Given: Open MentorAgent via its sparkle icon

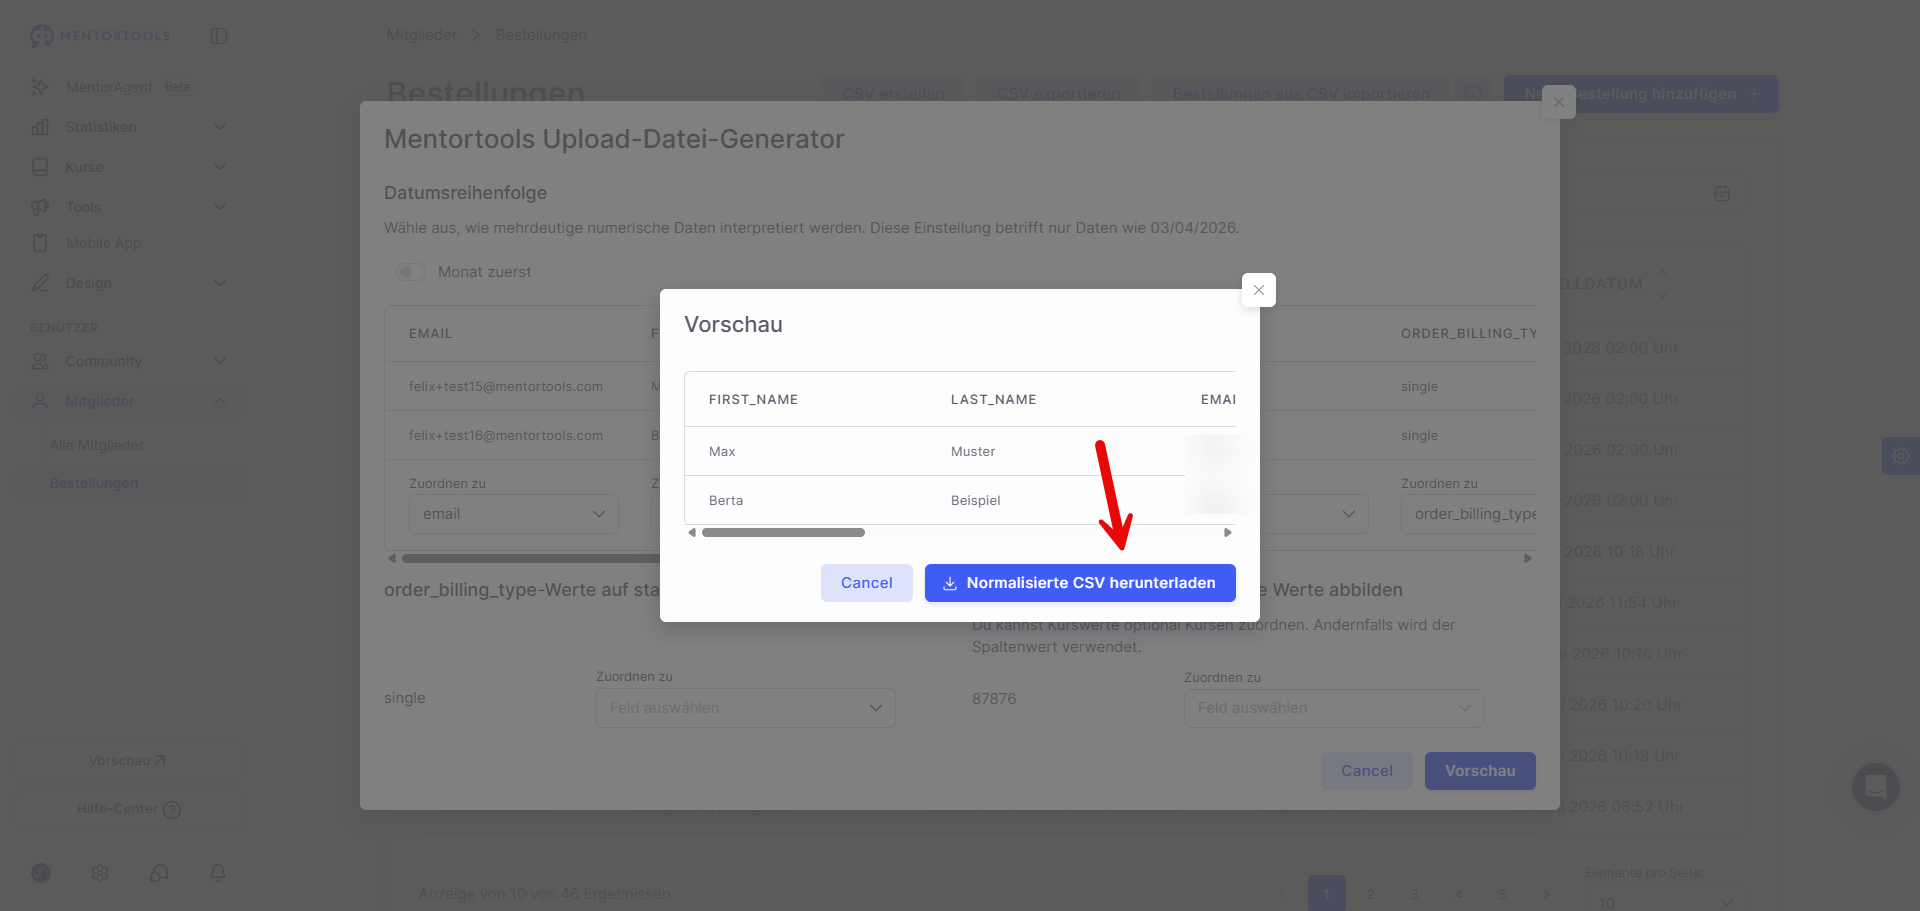Looking at the screenshot, I should click(x=40, y=87).
